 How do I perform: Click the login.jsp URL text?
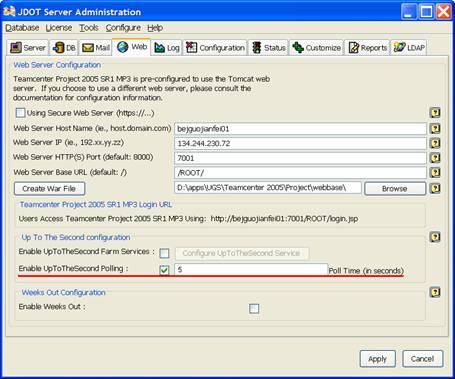click(284, 219)
